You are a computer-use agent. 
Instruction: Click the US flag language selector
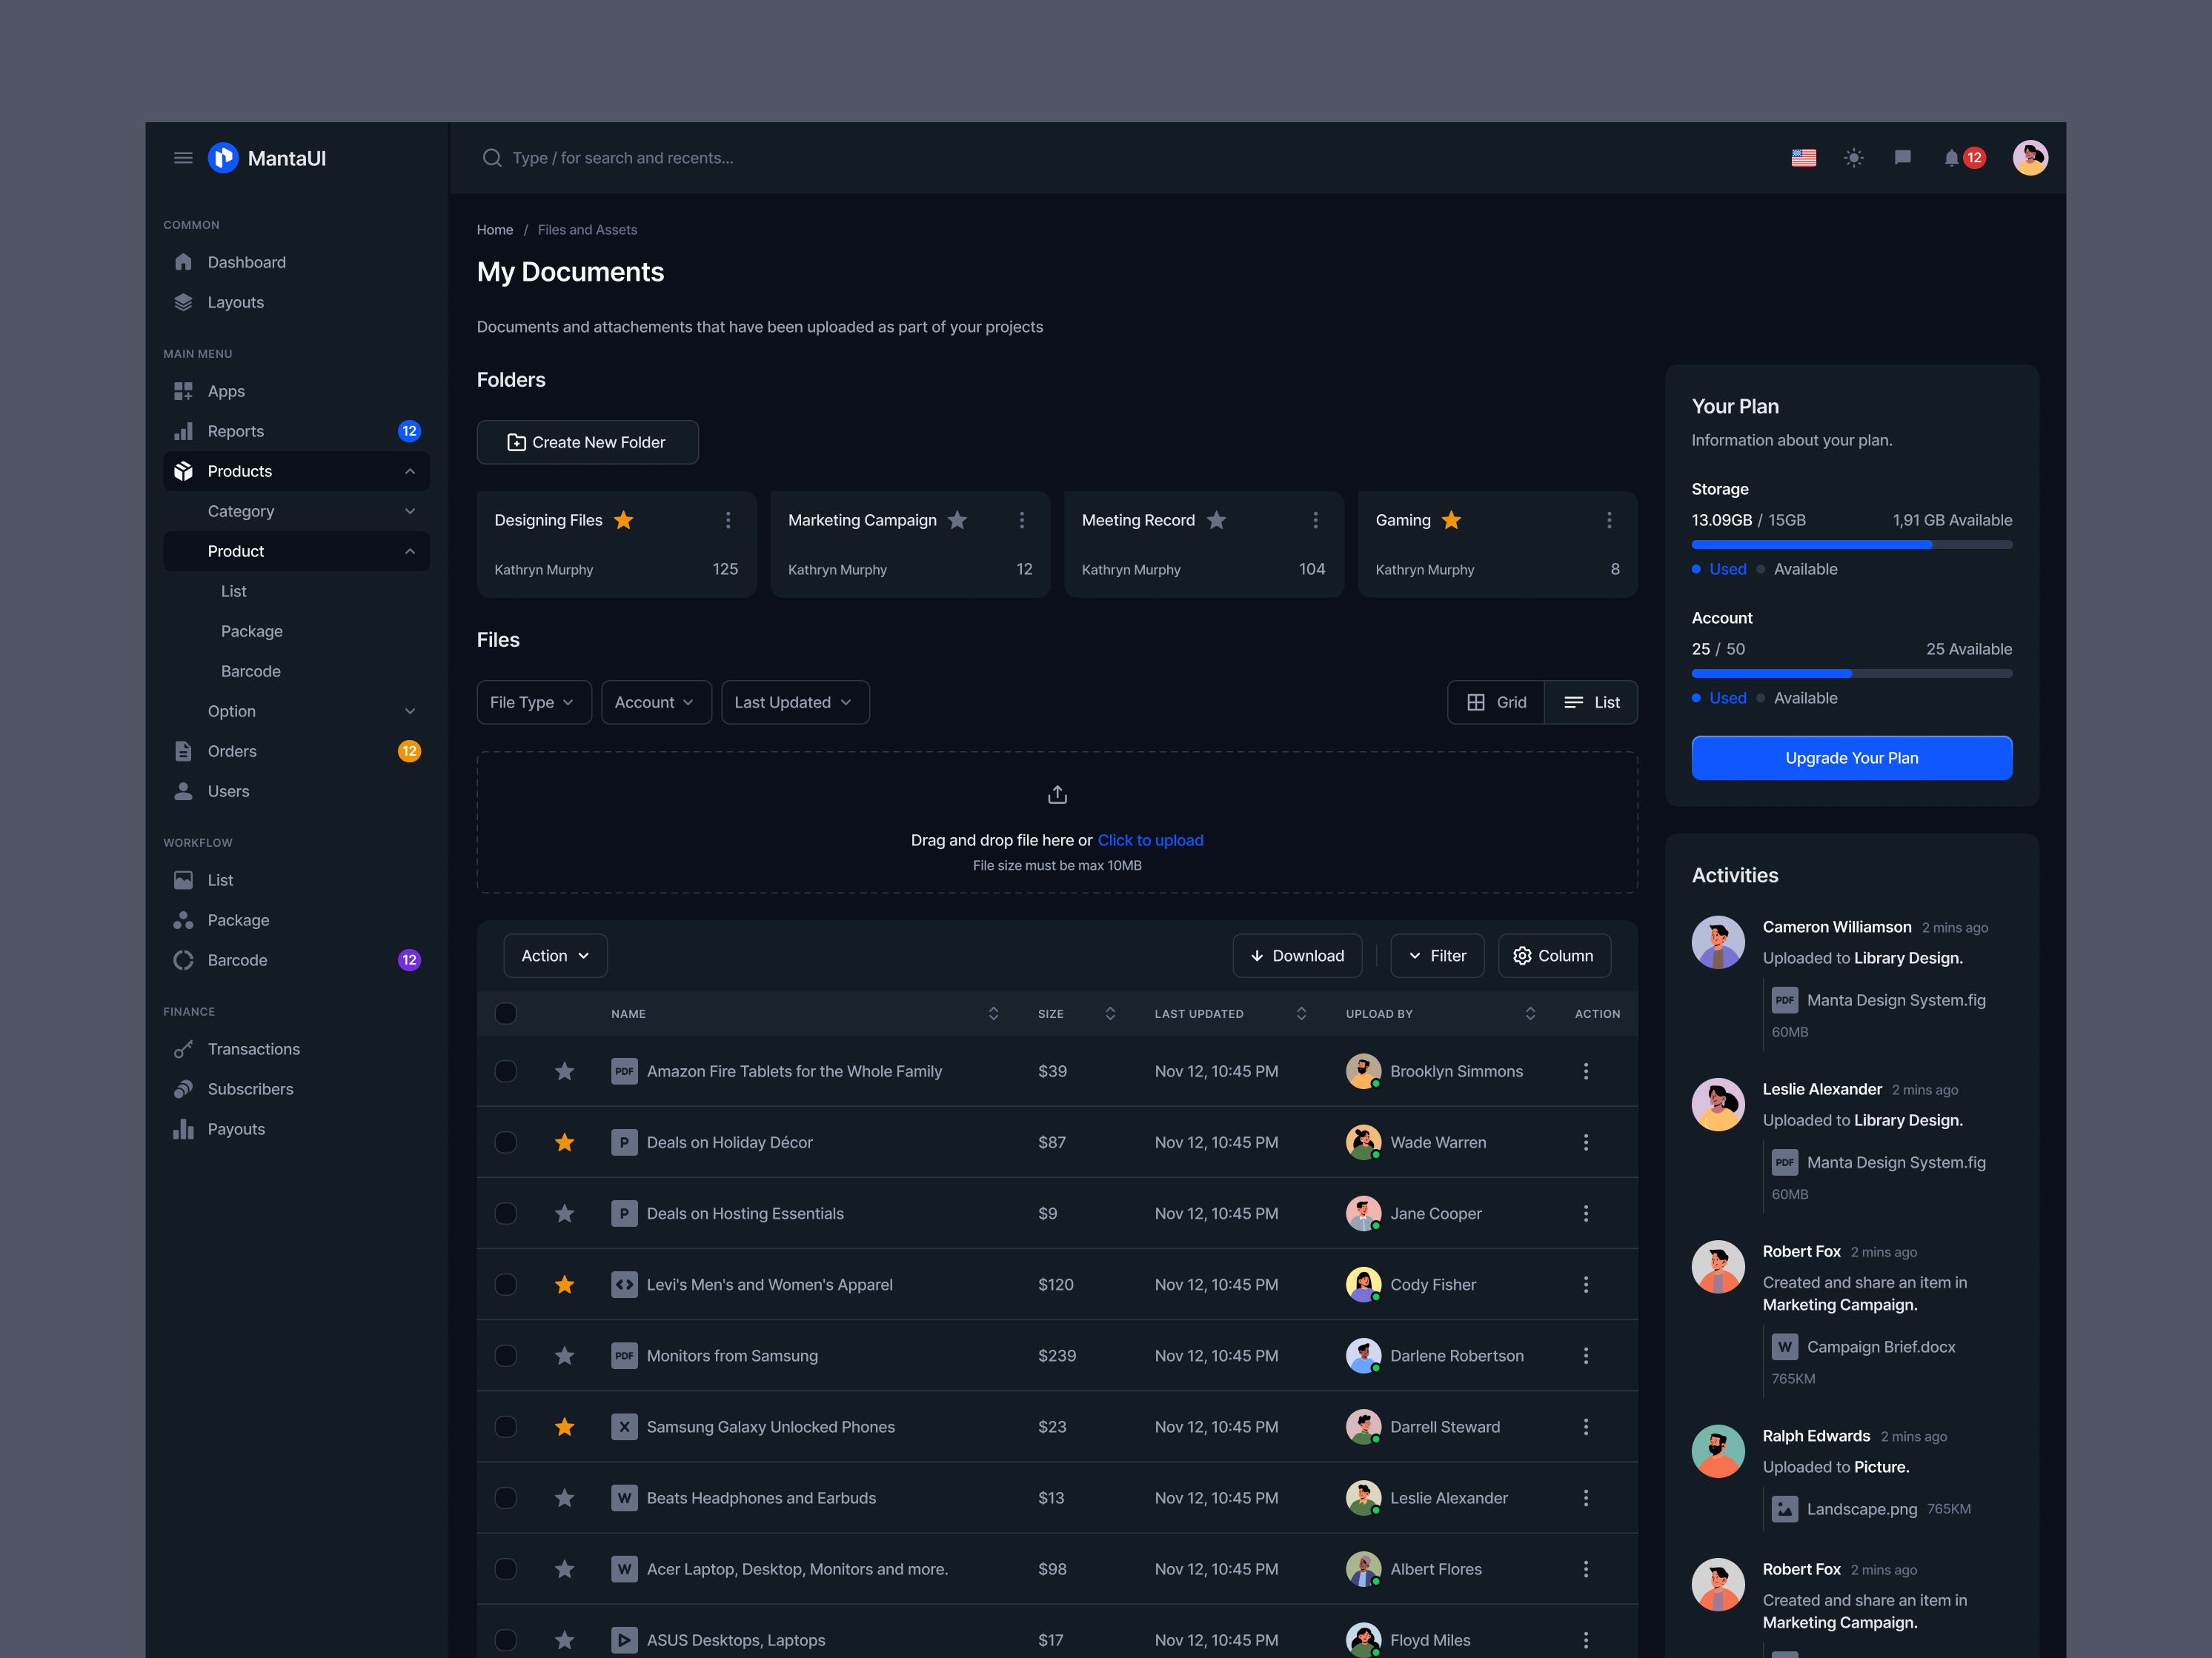[x=1804, y=158]
